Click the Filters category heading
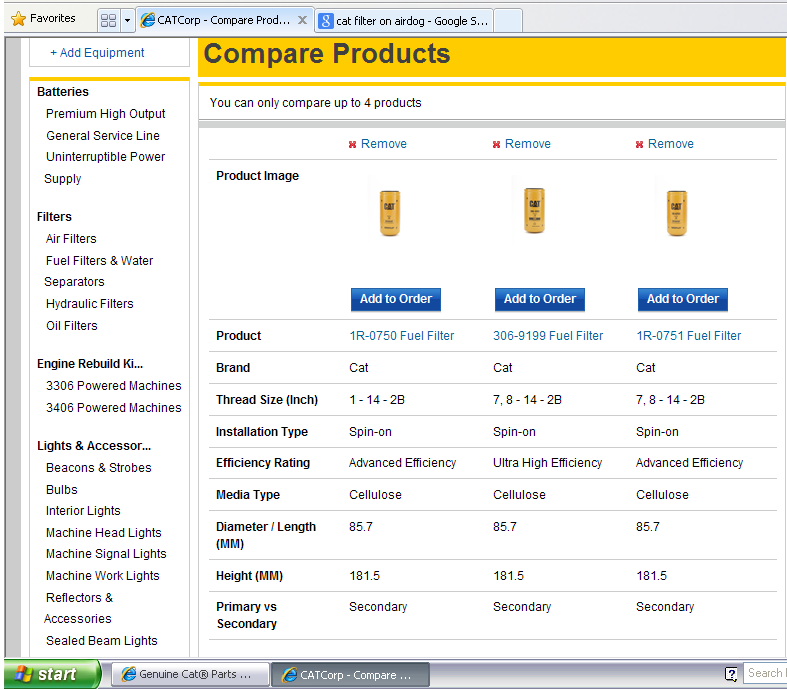Screen dimensions: 787x690 tap(54, 217)
